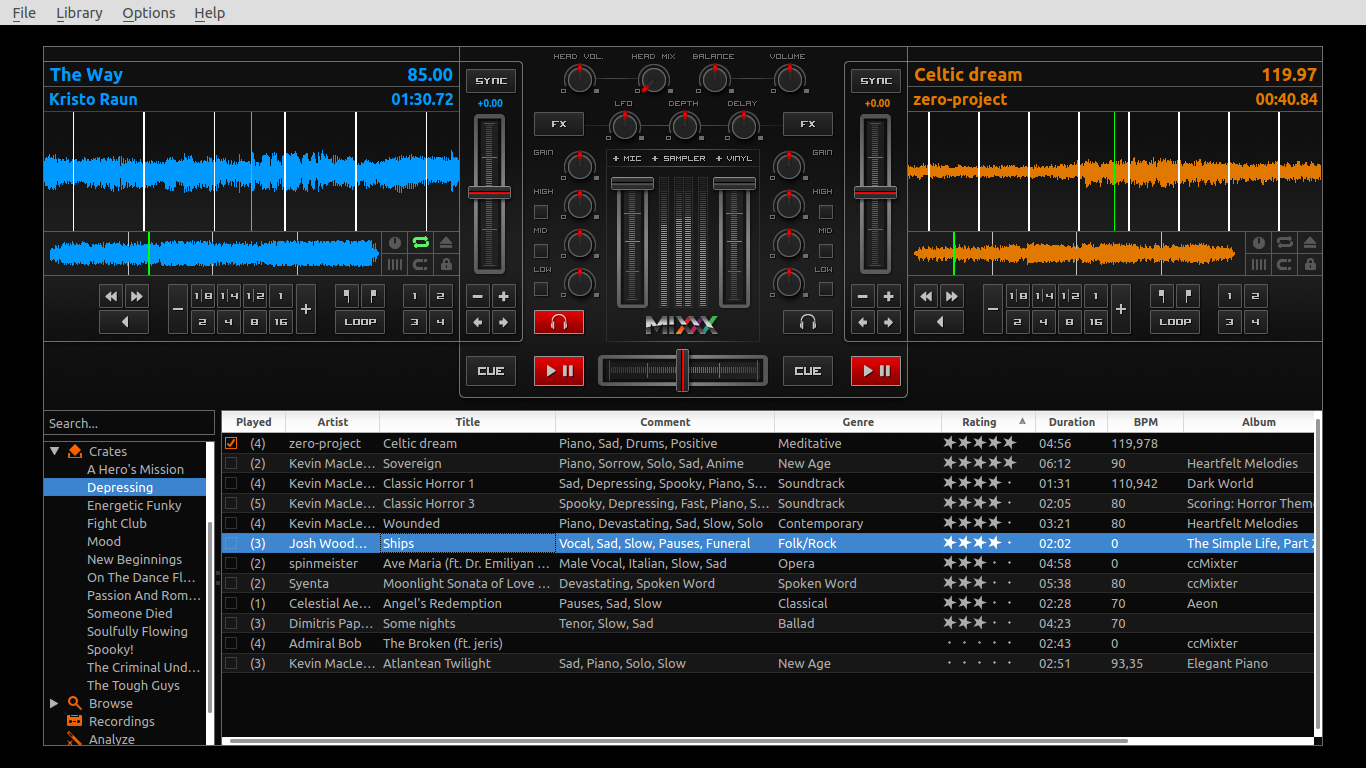Sort by the Genre column header
The width and height of the screenshot is (1366, 768).
pos(858,422)
